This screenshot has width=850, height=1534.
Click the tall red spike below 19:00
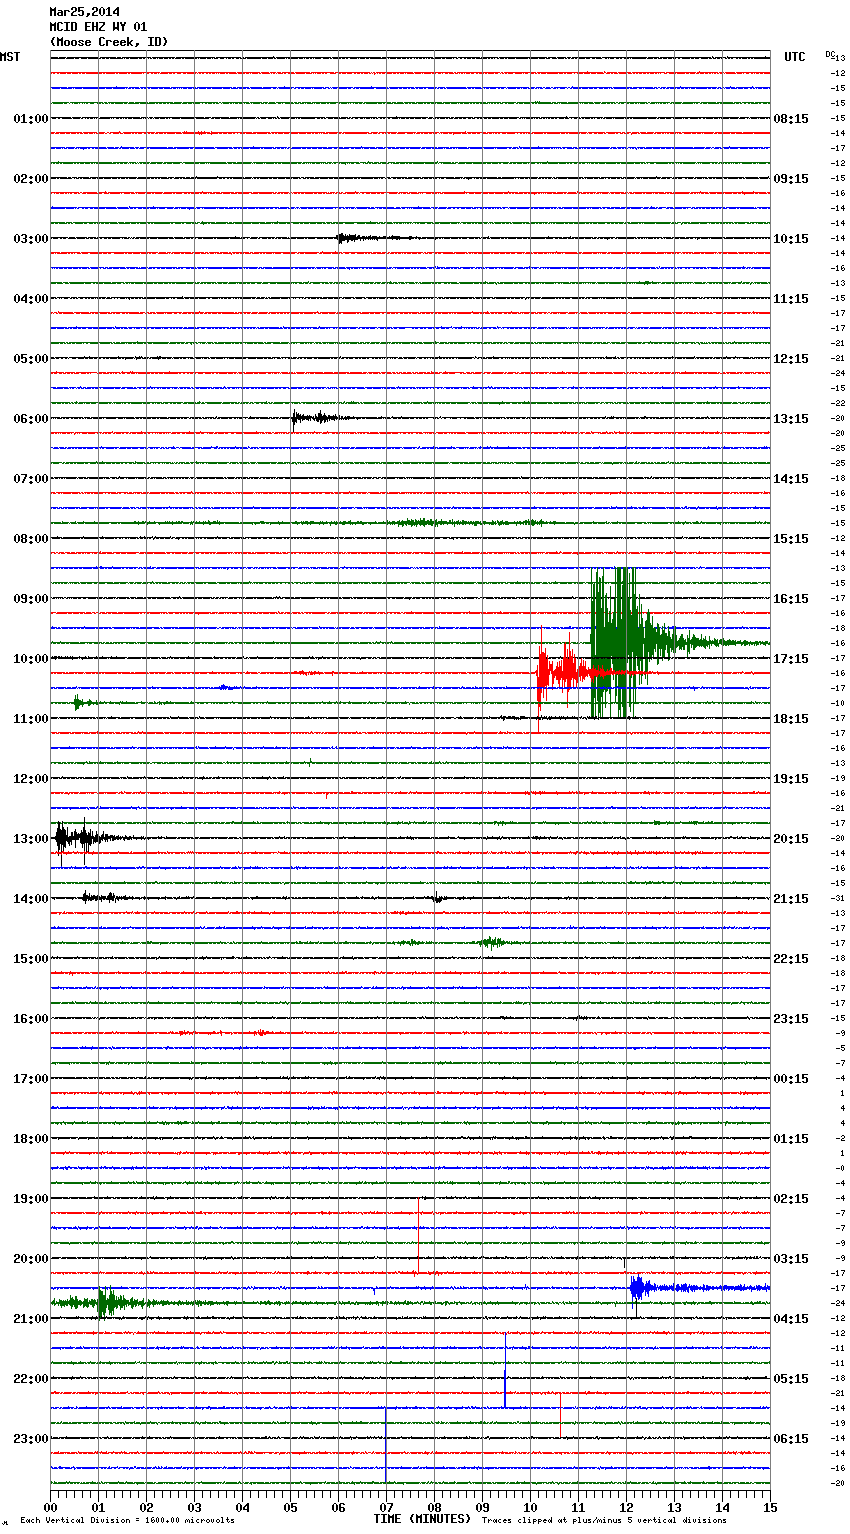[x=418, y=1236]
